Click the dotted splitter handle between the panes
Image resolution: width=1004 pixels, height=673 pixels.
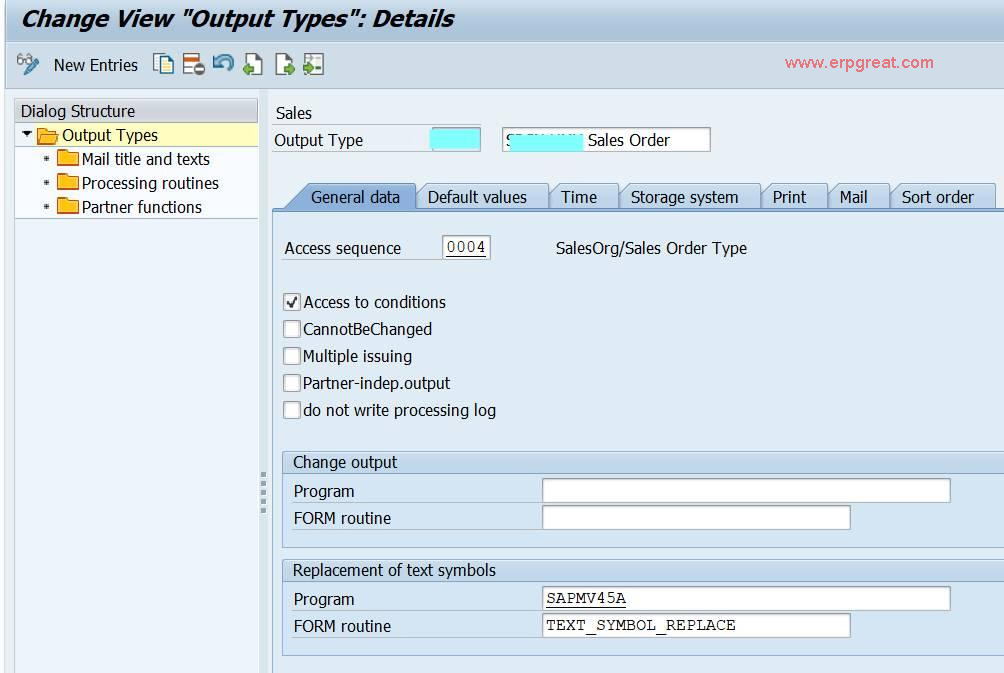click(263, 492)
